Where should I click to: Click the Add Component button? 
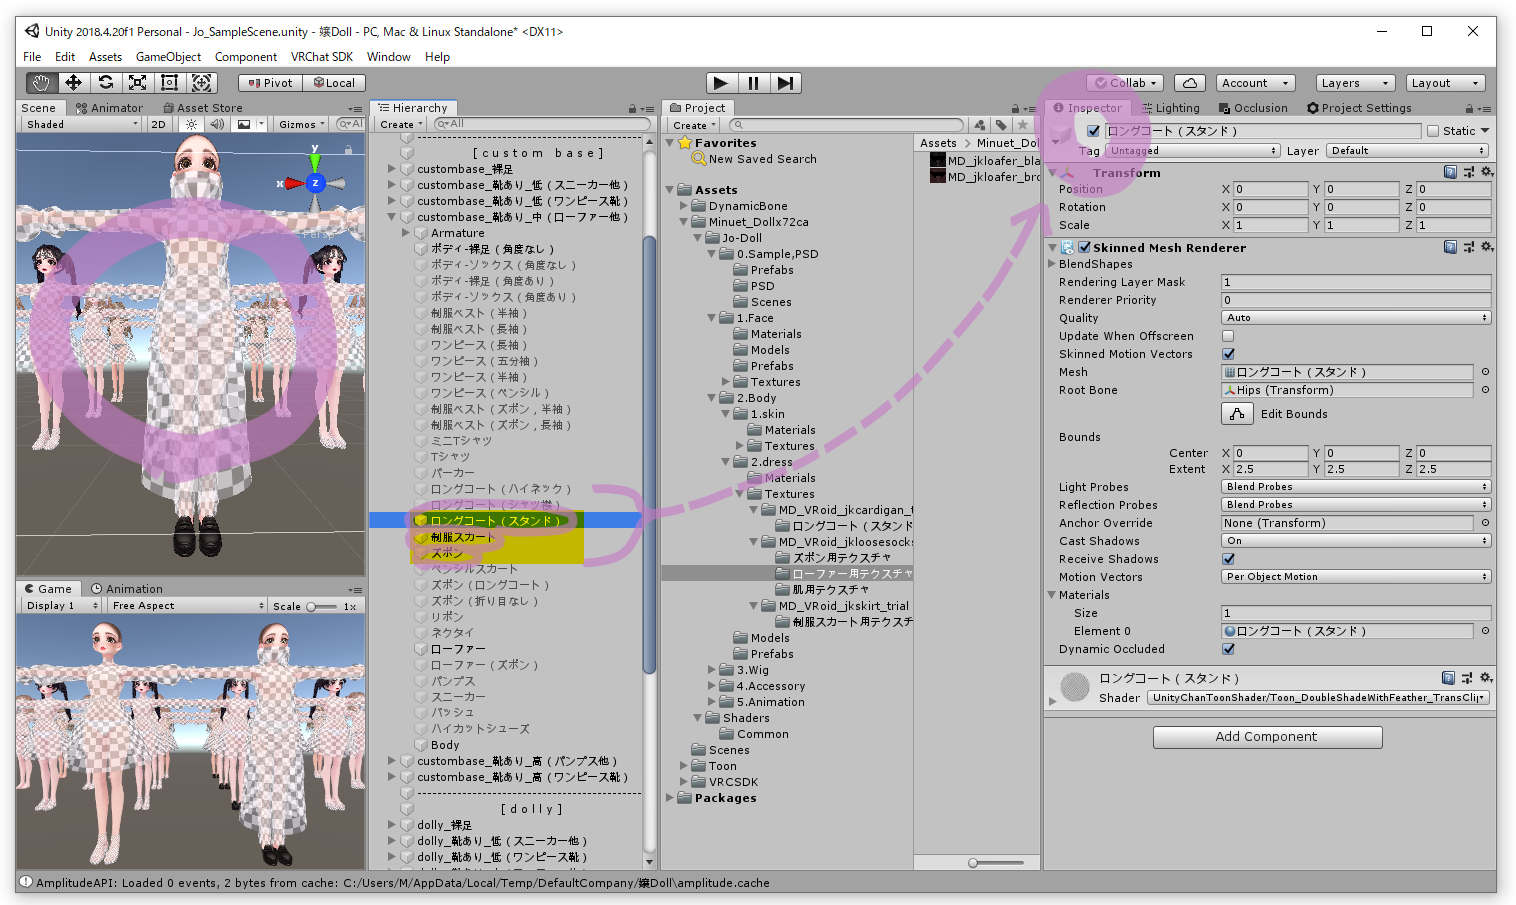coord(1267,737)
